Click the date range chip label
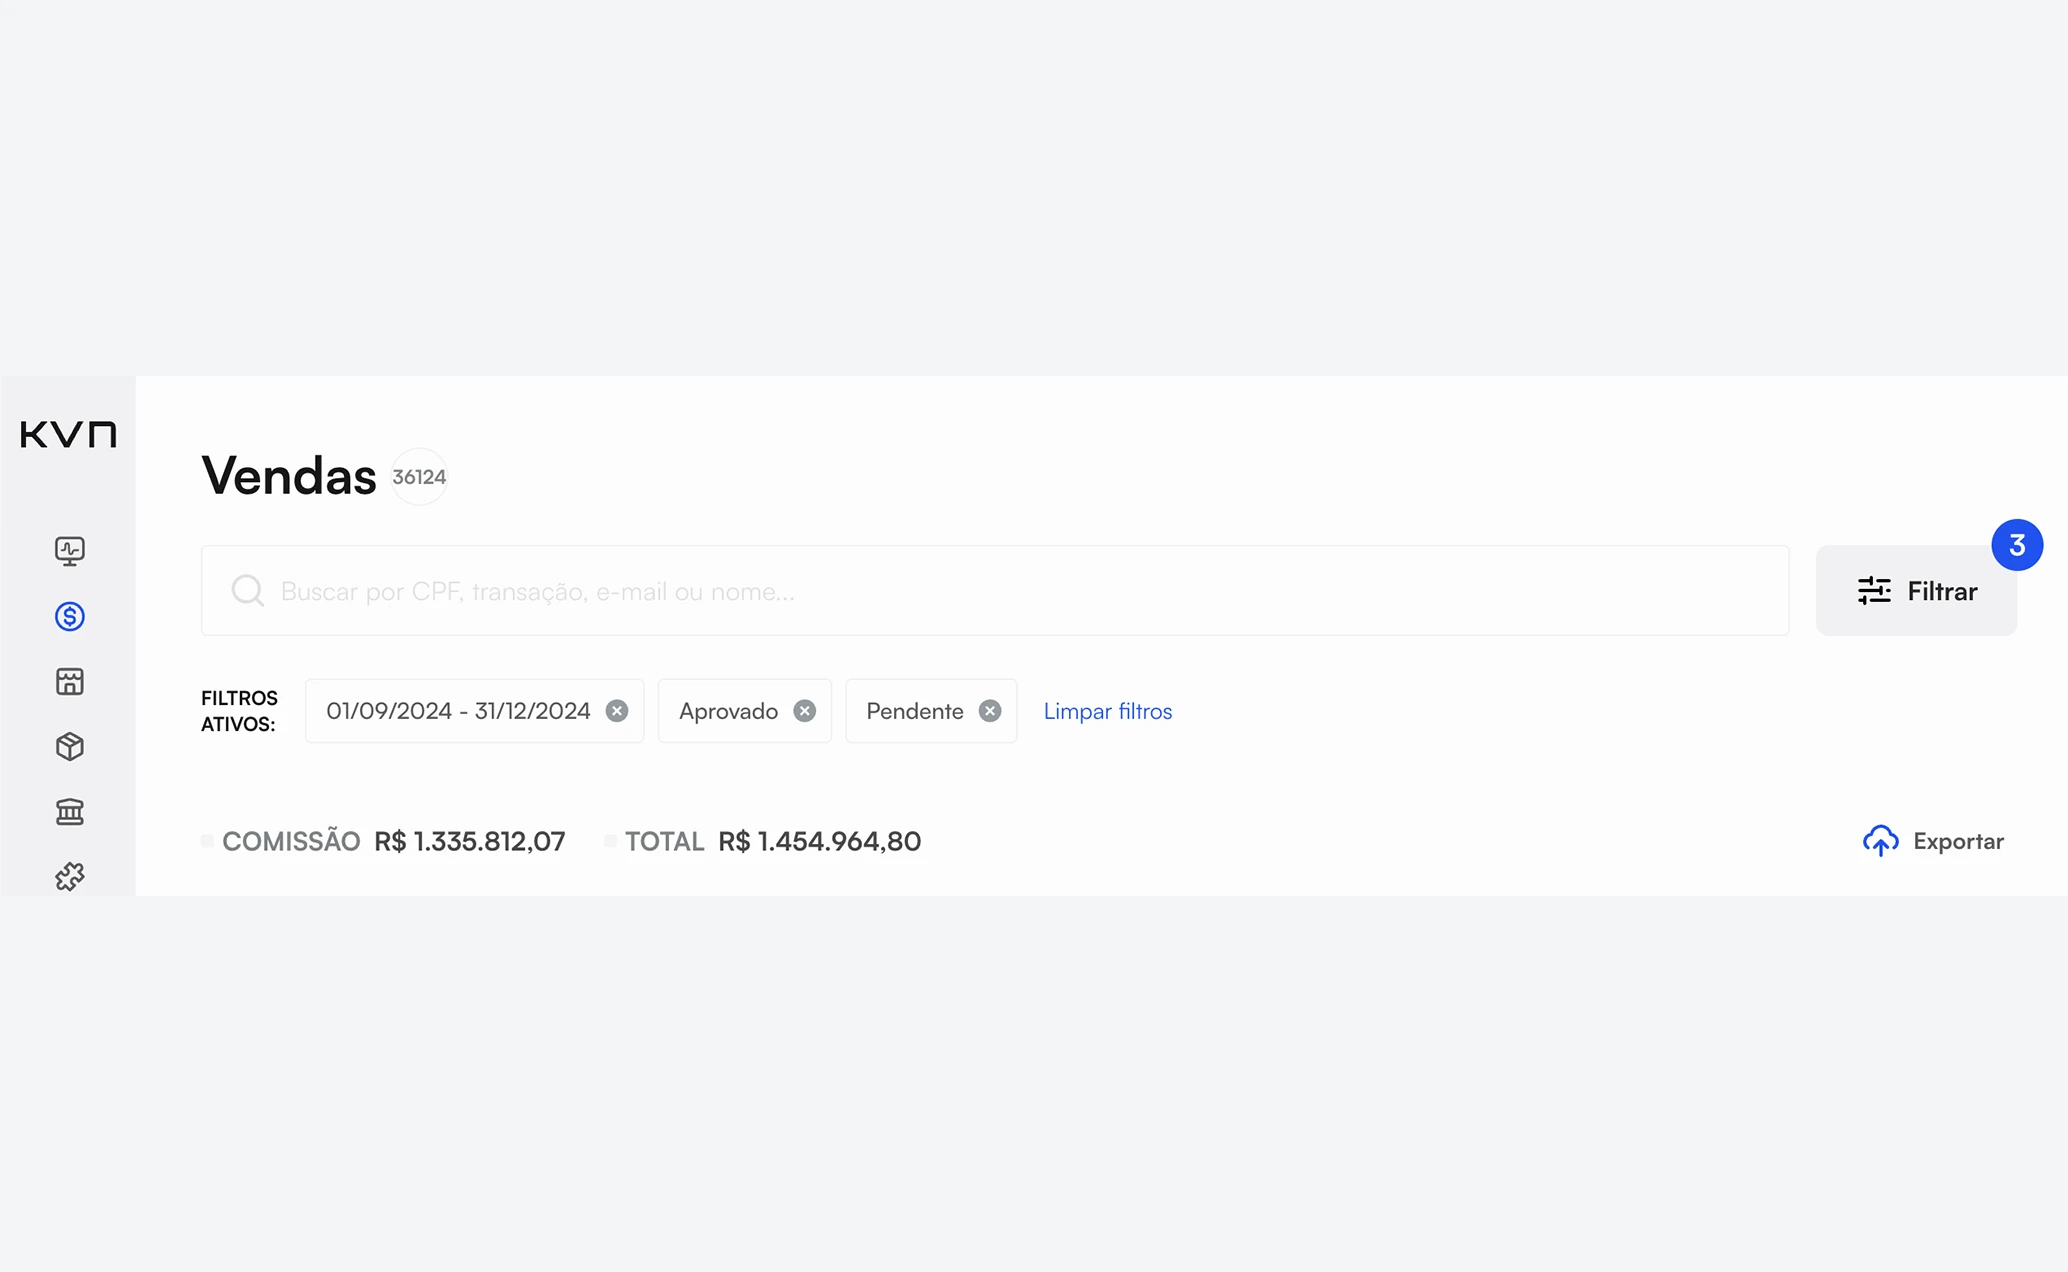 458,711
